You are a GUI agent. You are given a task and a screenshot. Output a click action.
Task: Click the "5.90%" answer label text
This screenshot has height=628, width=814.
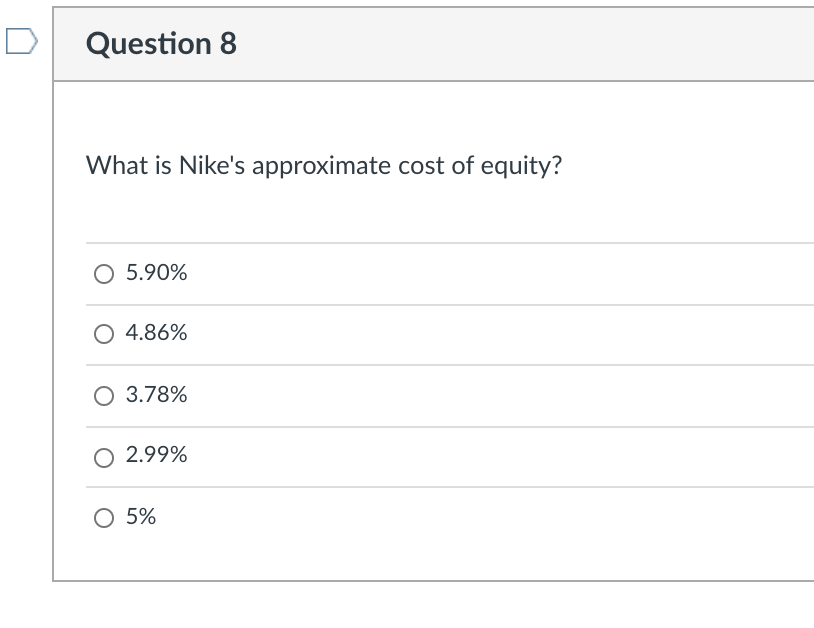157,273
